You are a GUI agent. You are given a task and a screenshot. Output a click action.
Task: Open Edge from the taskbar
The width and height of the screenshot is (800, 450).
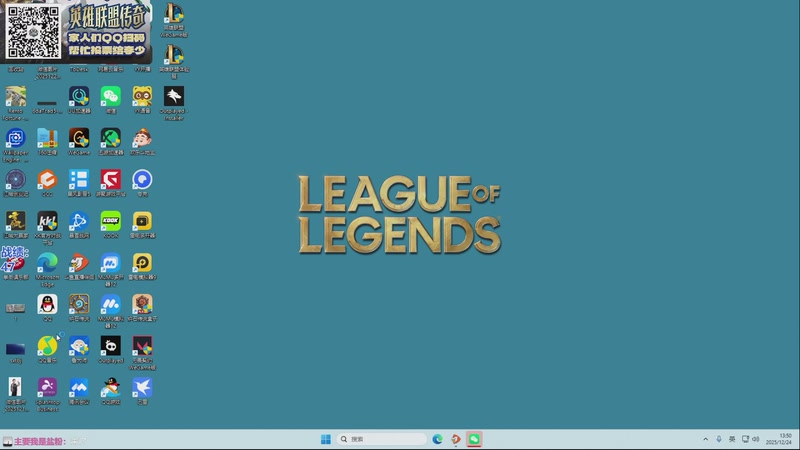point(437,439)
